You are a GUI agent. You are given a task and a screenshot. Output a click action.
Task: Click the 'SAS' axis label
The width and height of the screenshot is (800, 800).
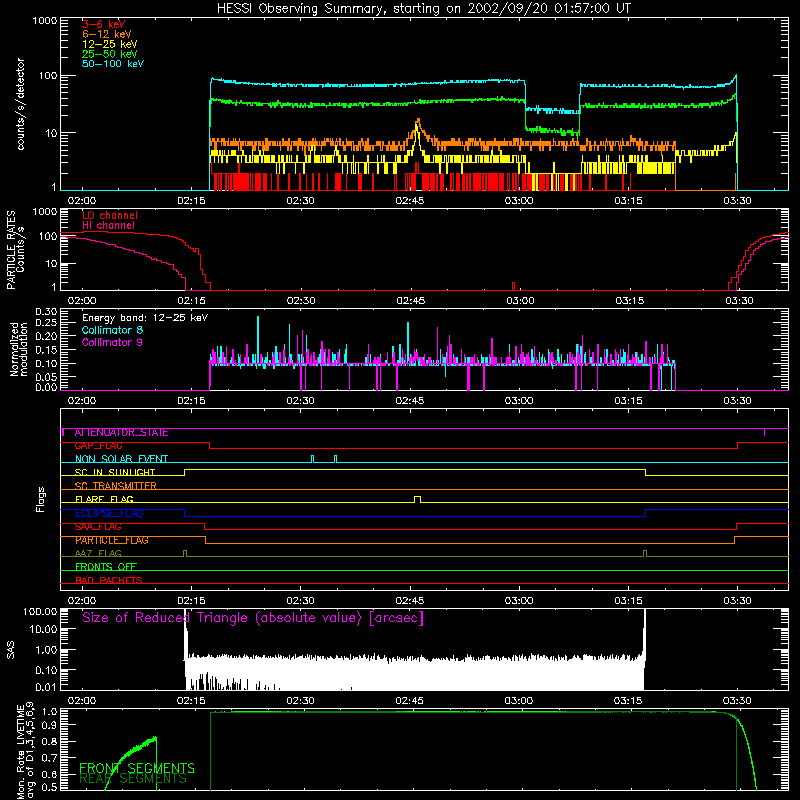[10, 650]
